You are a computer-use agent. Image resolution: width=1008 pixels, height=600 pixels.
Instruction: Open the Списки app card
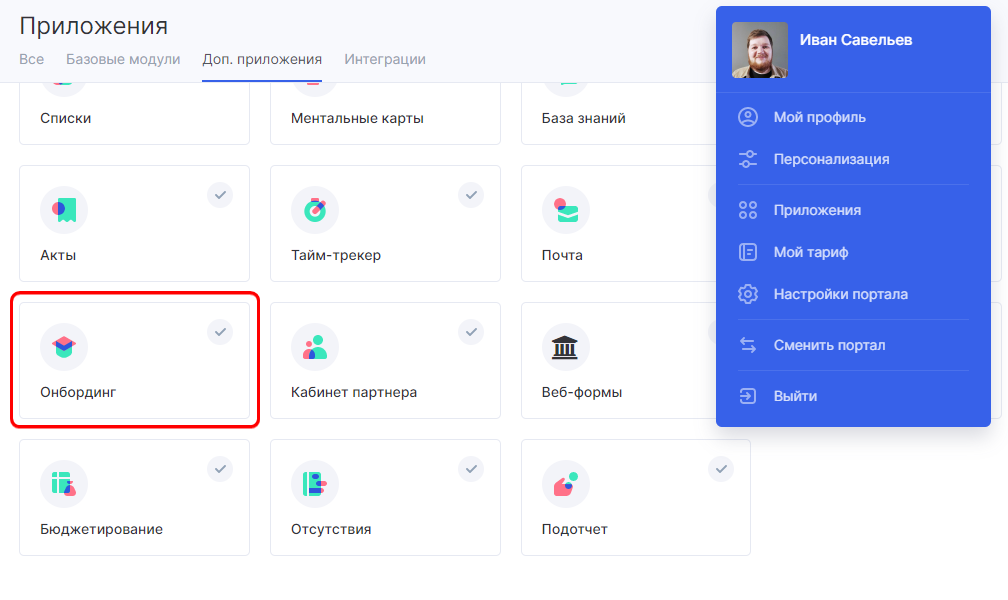pos(134,114)
